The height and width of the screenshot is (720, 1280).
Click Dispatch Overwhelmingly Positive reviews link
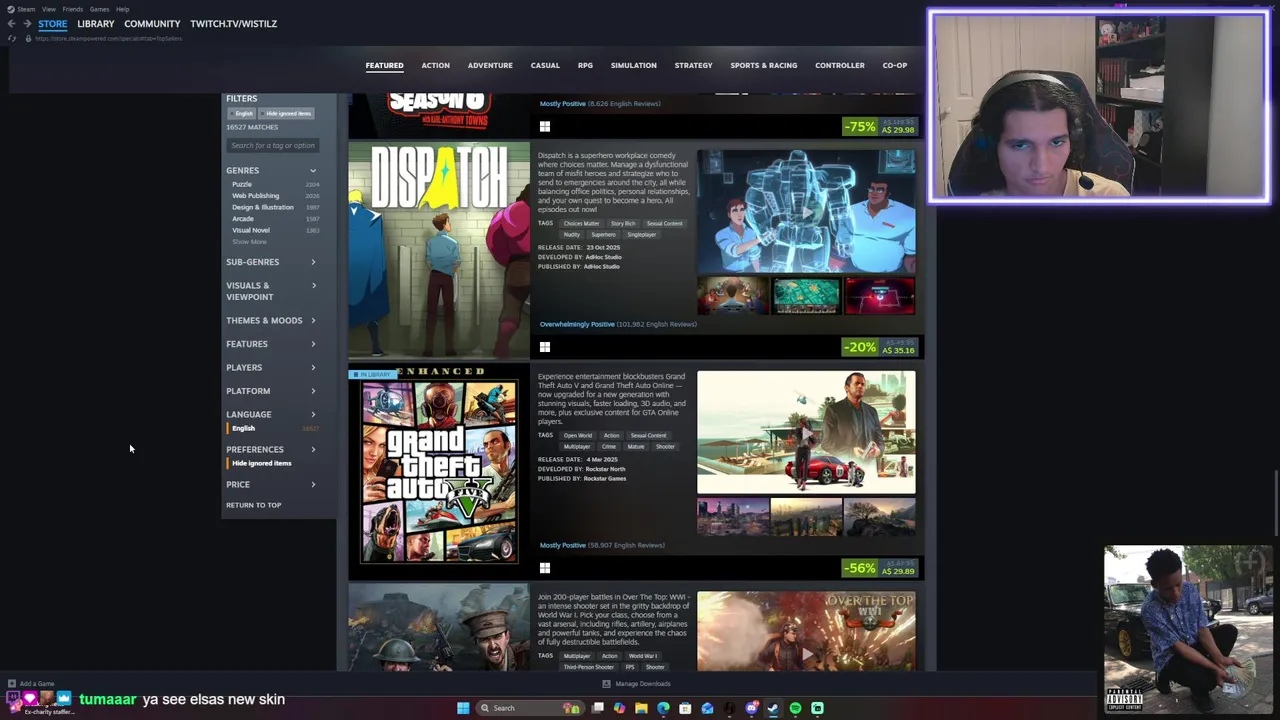point(618,324)
